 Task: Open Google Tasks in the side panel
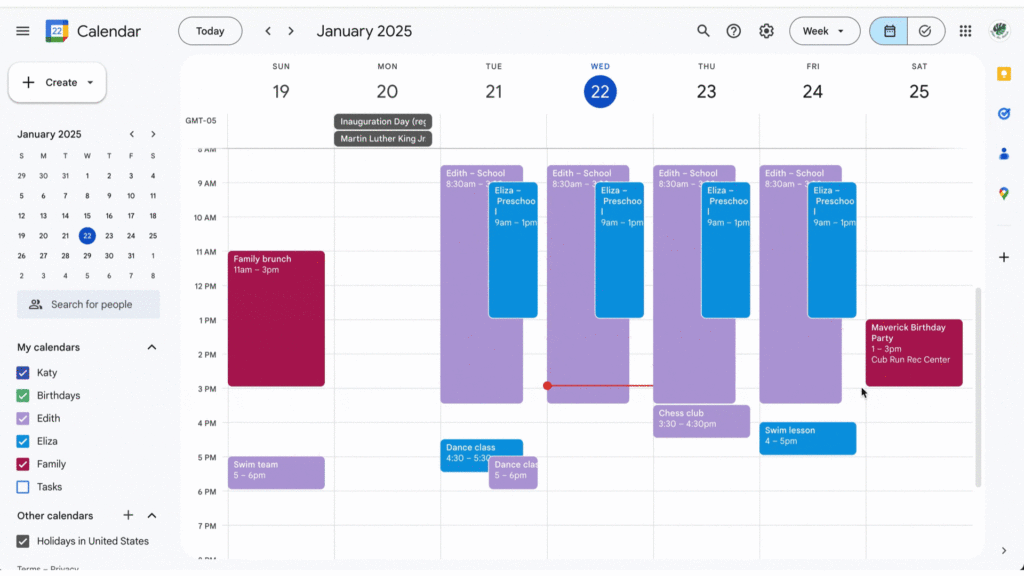1004,113
